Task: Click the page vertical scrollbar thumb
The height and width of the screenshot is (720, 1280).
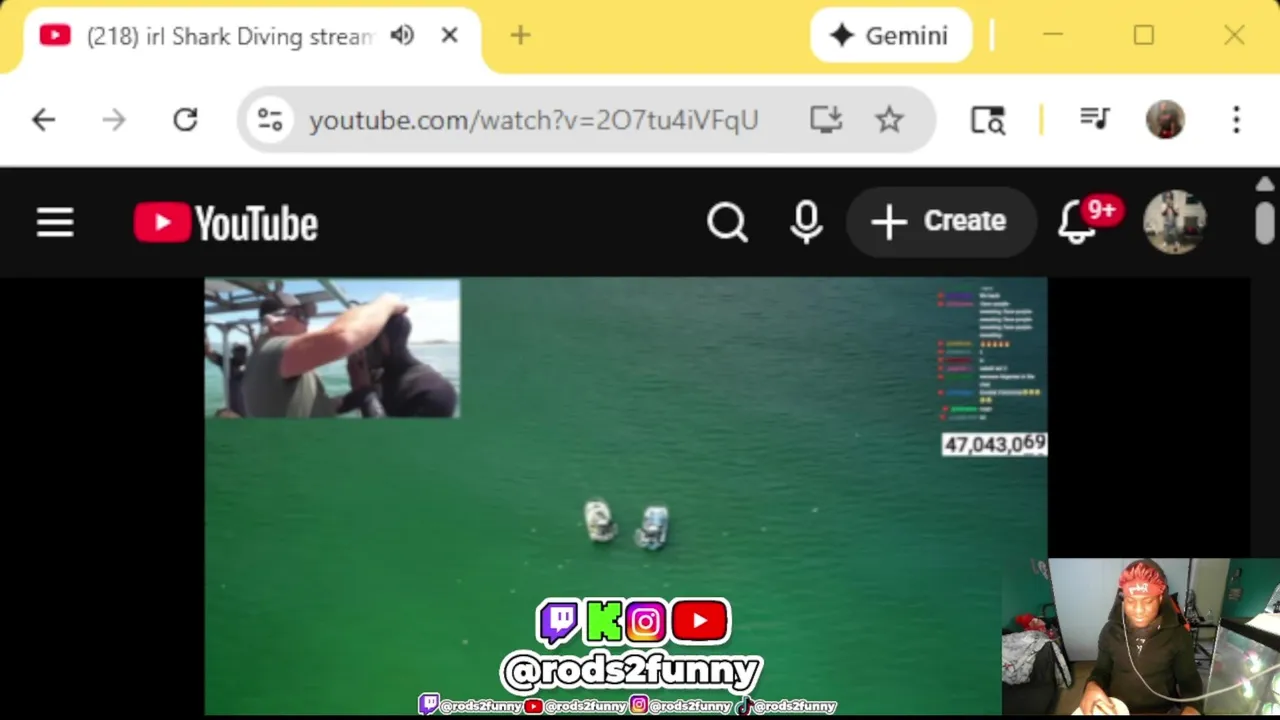Action: pos(1265,221)
